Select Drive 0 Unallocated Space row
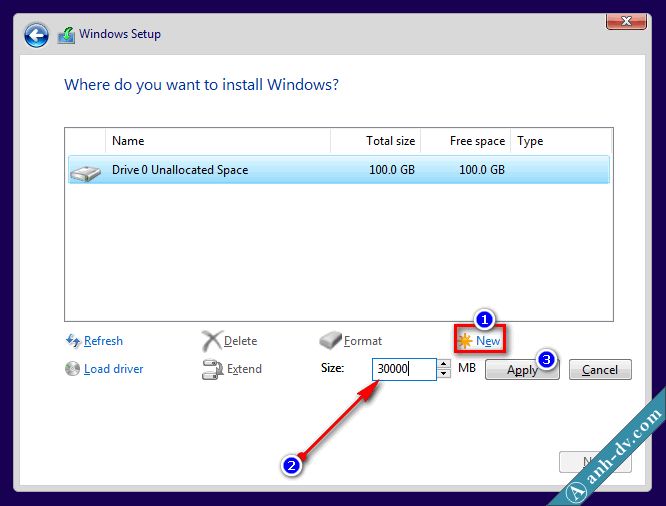This screenshot has width=666, height=506. (339, 170)
